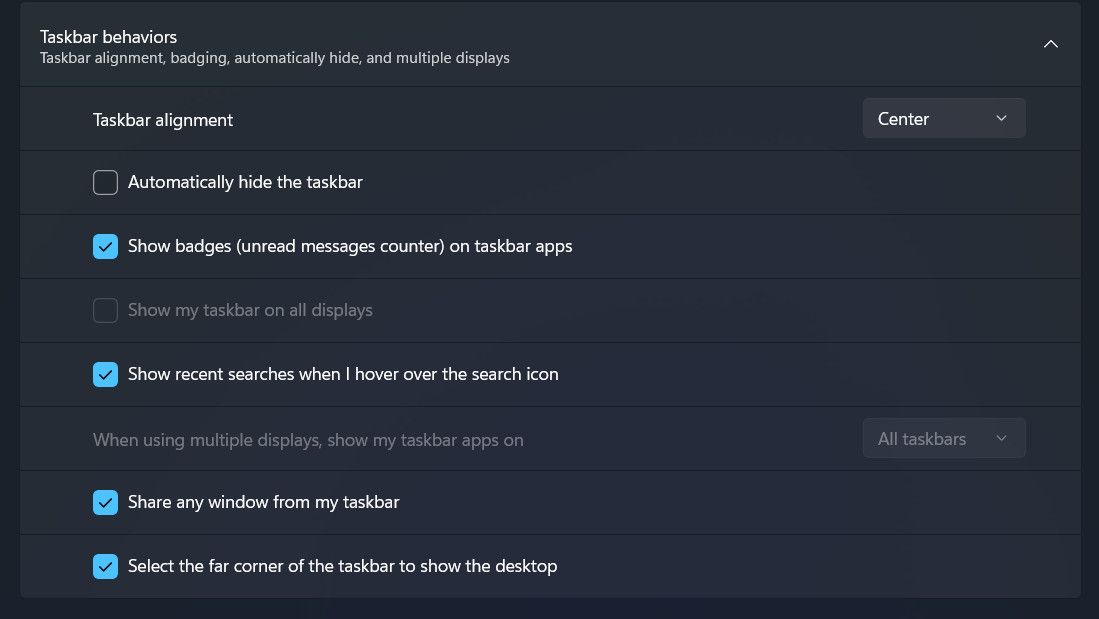Click the chevron on the All taskbars dropdown

[x=1001, y=438]
